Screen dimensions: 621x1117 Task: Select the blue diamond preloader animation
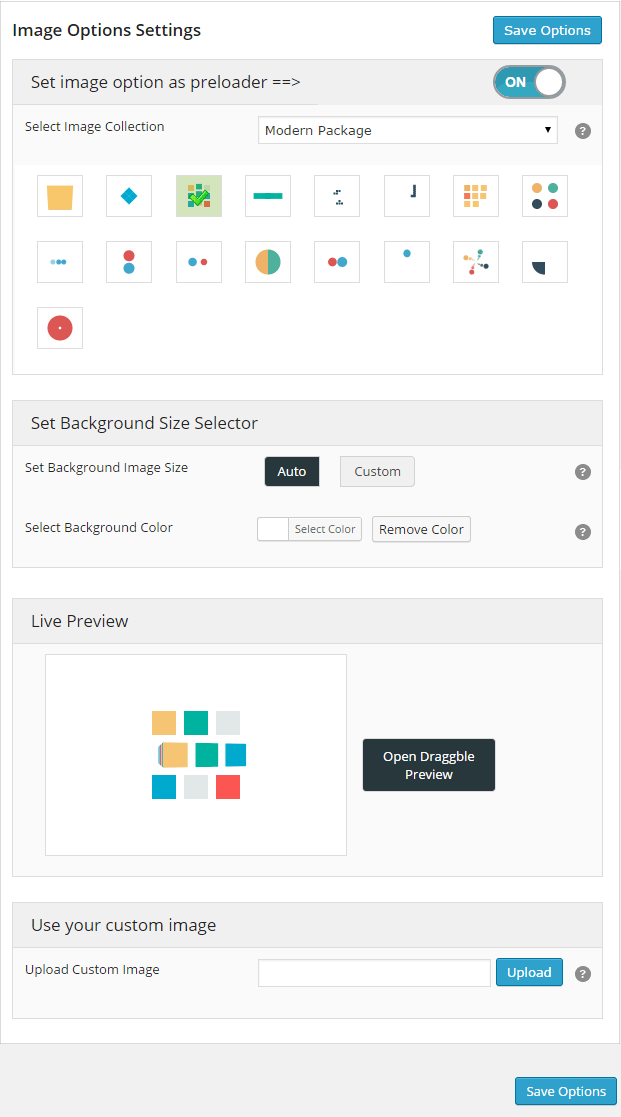click(129, 196)
